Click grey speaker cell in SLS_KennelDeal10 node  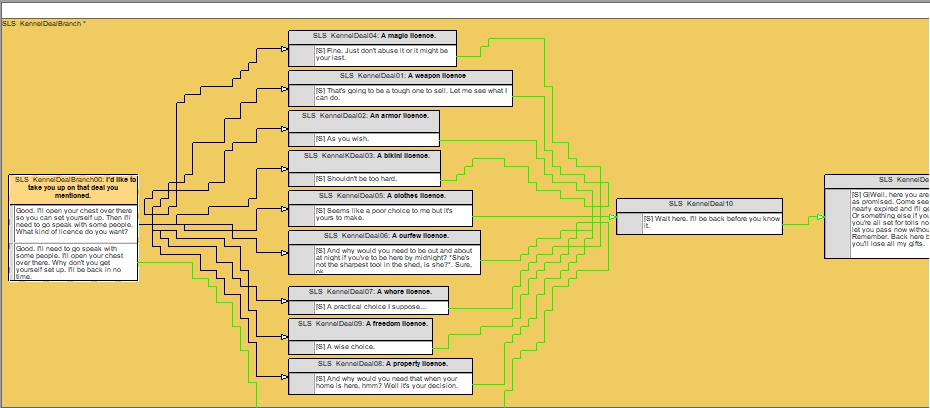(630, 224)
